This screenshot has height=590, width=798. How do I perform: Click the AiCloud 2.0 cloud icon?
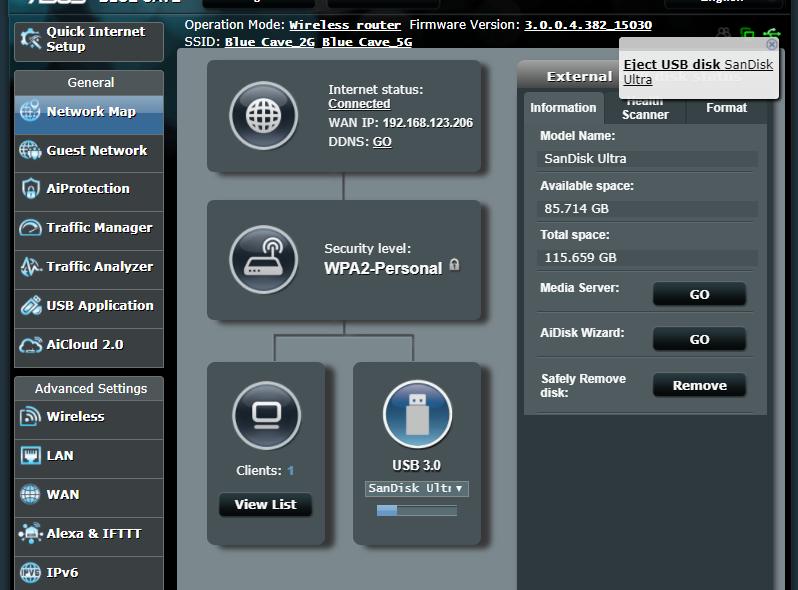(31, 345)
